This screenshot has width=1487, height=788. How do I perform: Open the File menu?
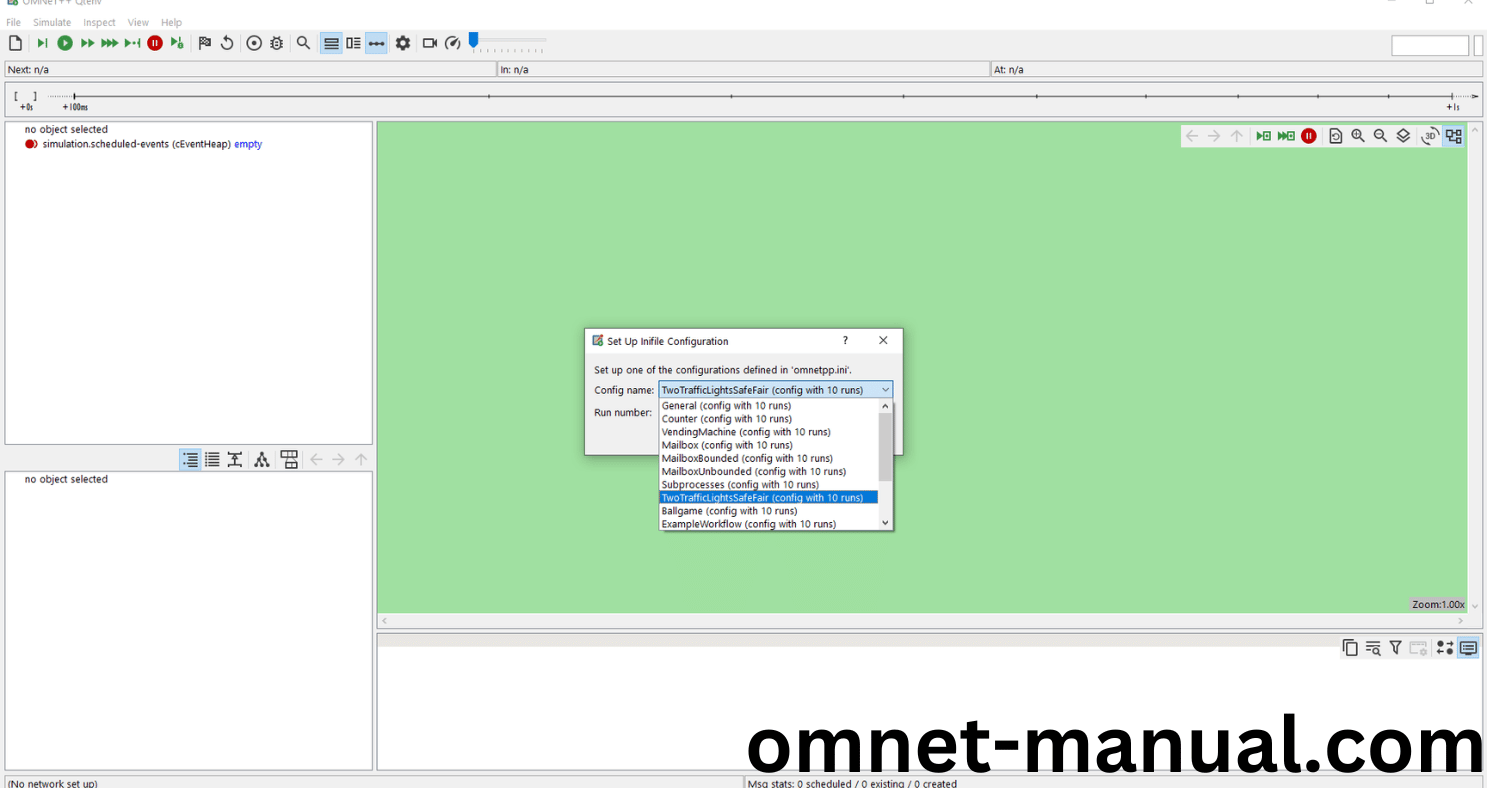(x=13, y=22)
